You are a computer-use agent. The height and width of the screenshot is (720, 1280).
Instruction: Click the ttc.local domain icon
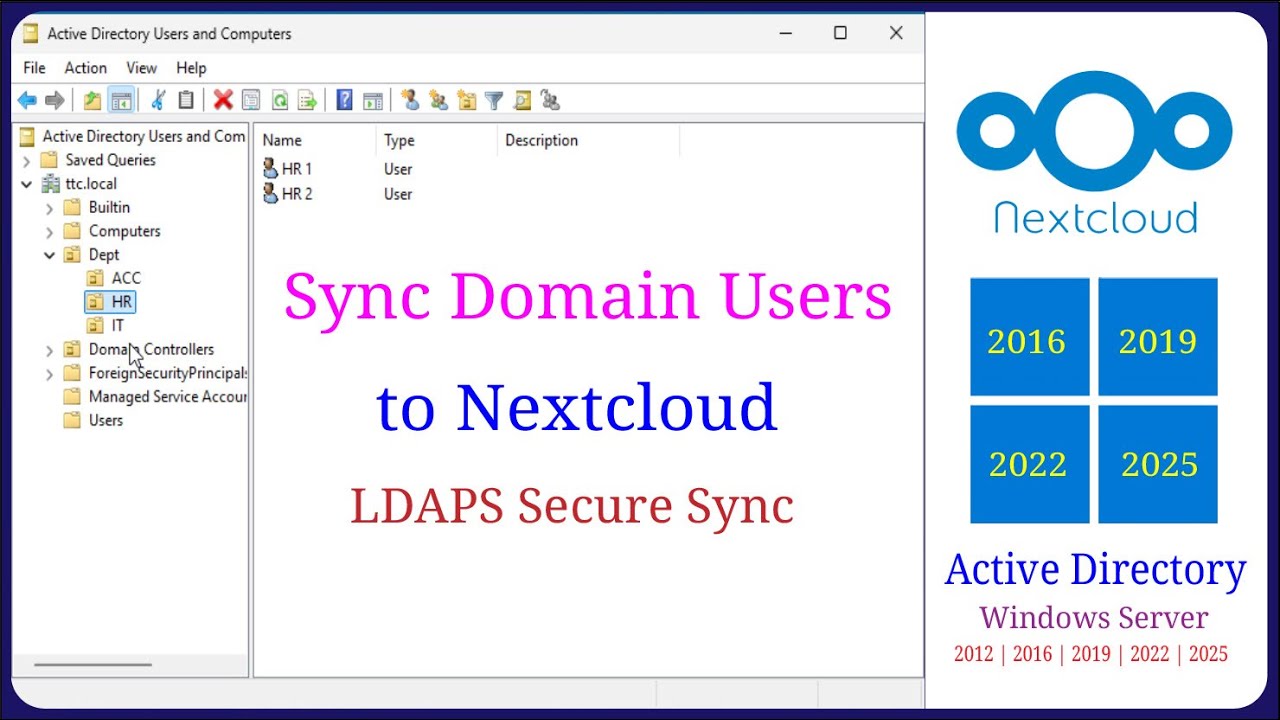50,184
